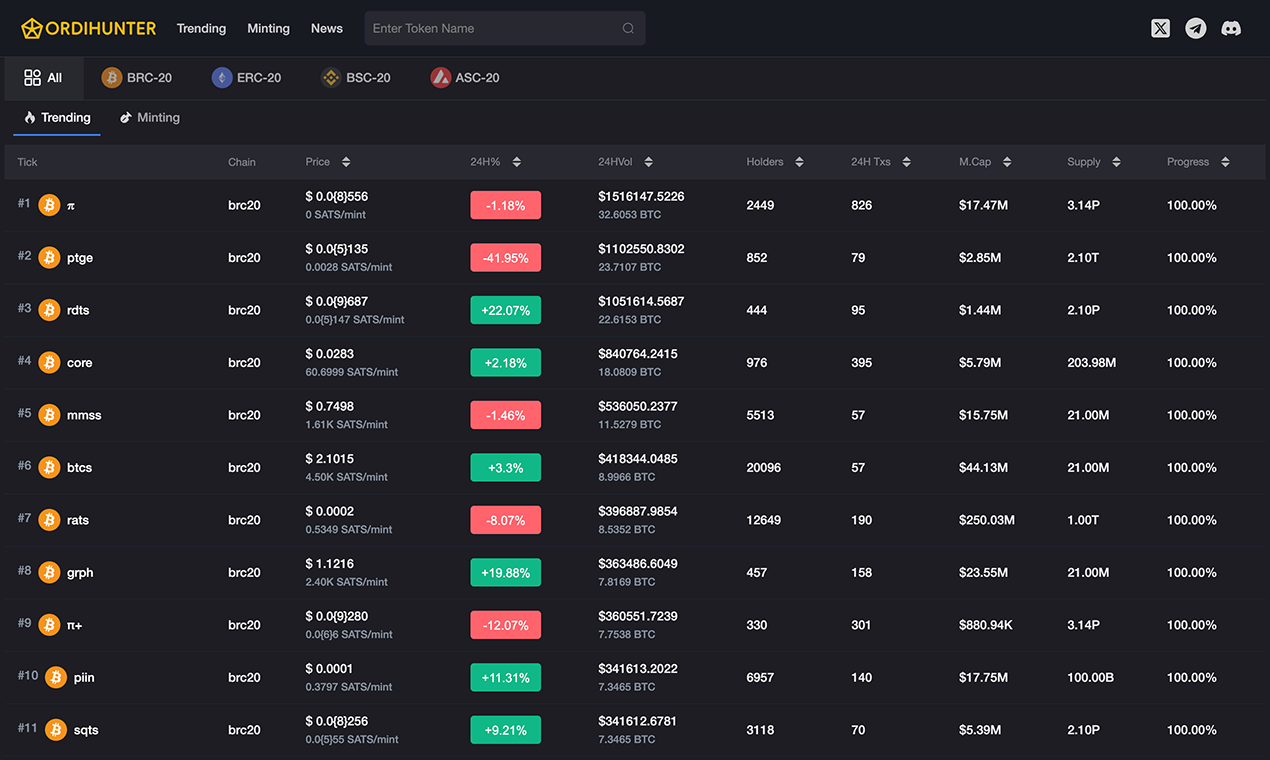The width and height of the screenshot is (1270, 760).
Task: Sort by 24HVol column arrows
Action: (x=648, y=162)
